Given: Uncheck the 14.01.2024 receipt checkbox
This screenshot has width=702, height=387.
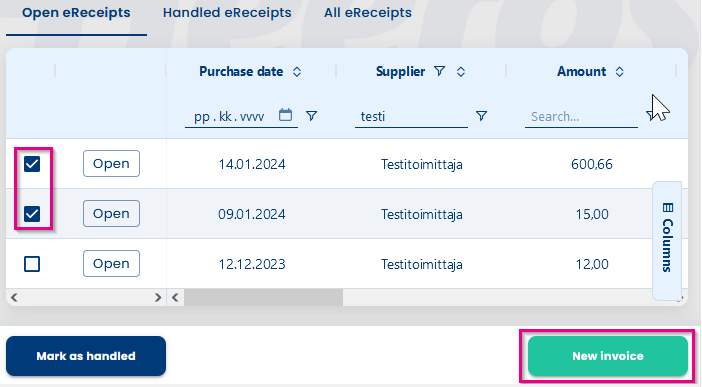Looking at the screenshot, I should tap(32, 164).
